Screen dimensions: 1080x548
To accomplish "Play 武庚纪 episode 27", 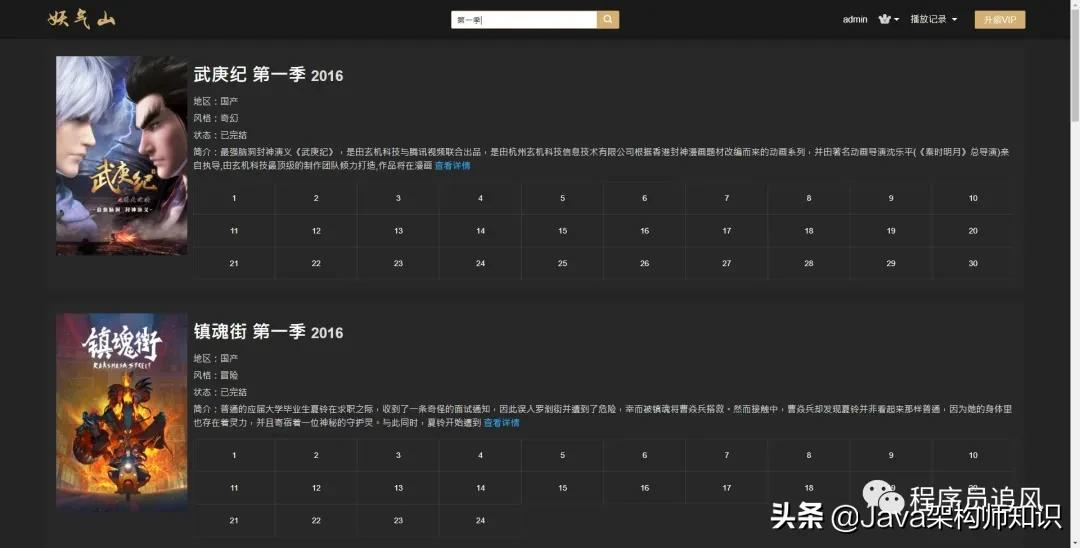I will (727, 263).
